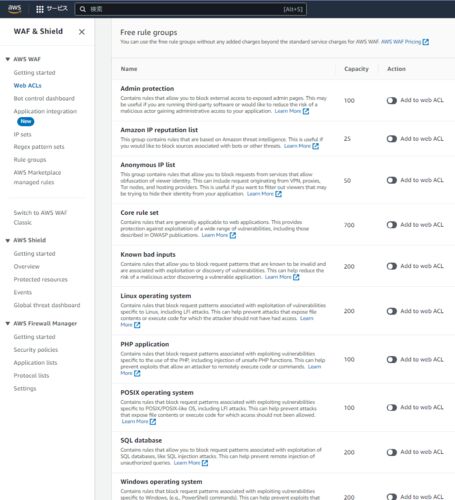This screenshot has height=500, width=455.
Task: Open Learn More link for Amazon IP reputation list
Action: pos(297,146)
